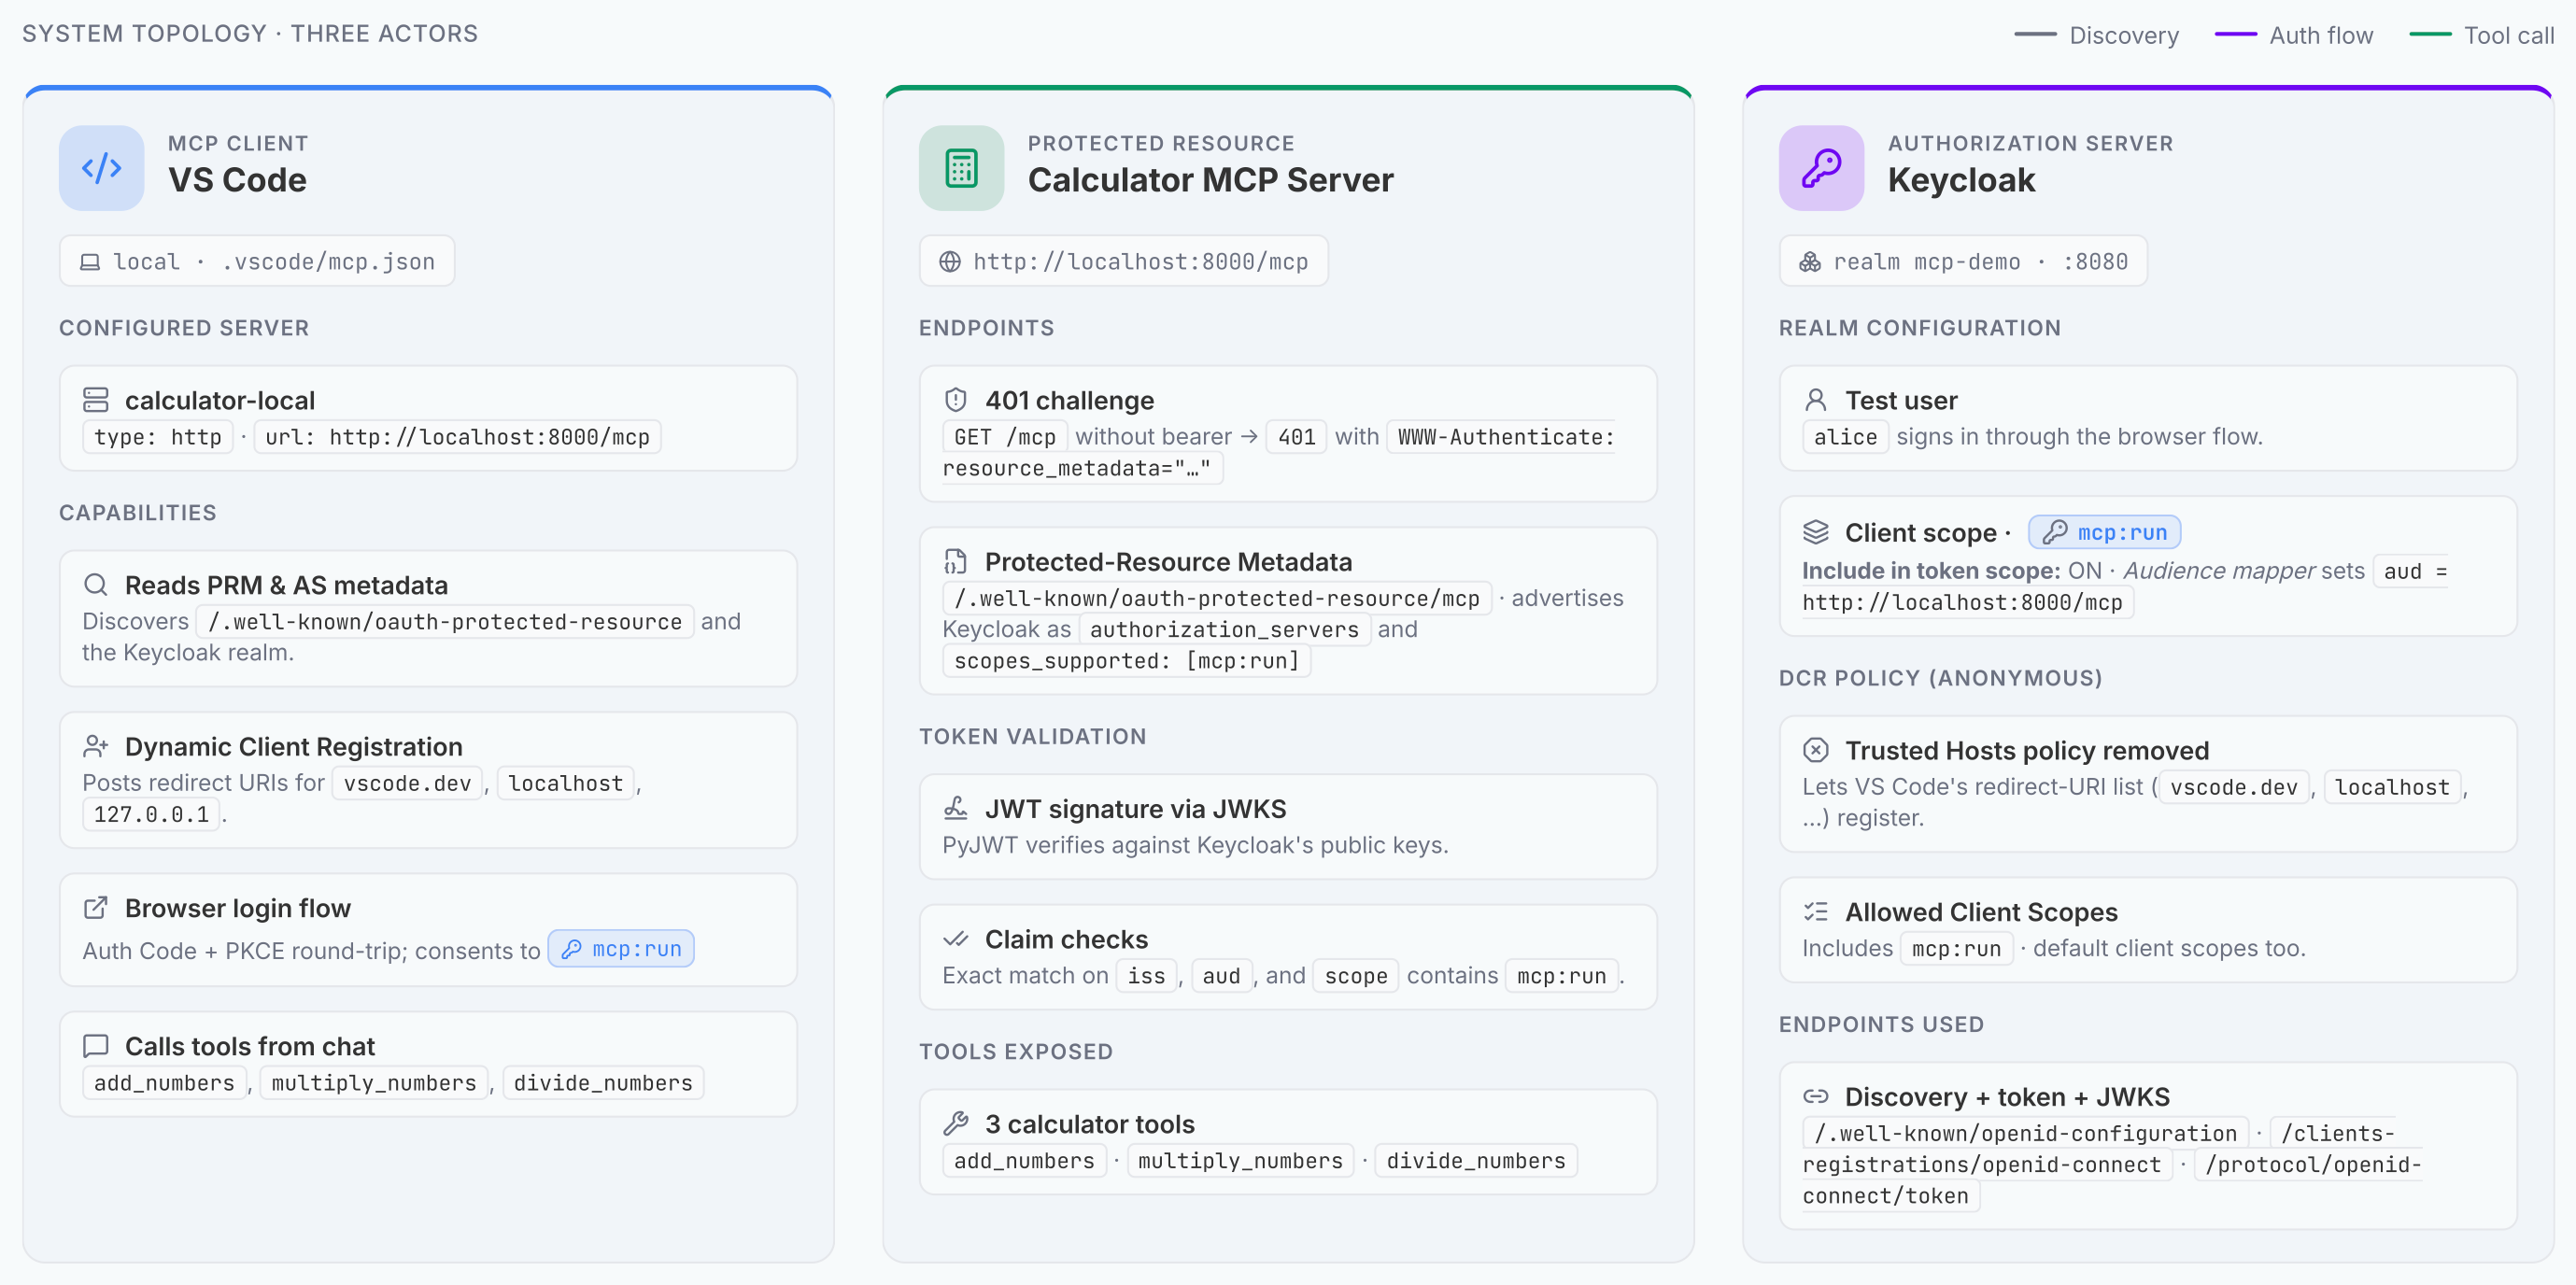Click the double-check icon beside Claim checks

click(x=956, y=939)
